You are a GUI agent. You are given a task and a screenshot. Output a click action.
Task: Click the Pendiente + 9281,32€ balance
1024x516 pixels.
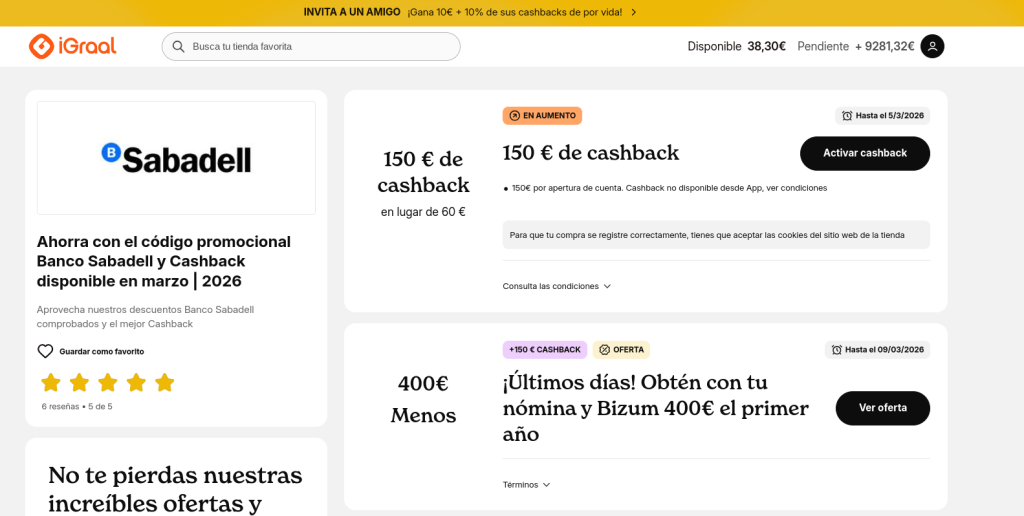pyautogui.click(x=856, y=46)
